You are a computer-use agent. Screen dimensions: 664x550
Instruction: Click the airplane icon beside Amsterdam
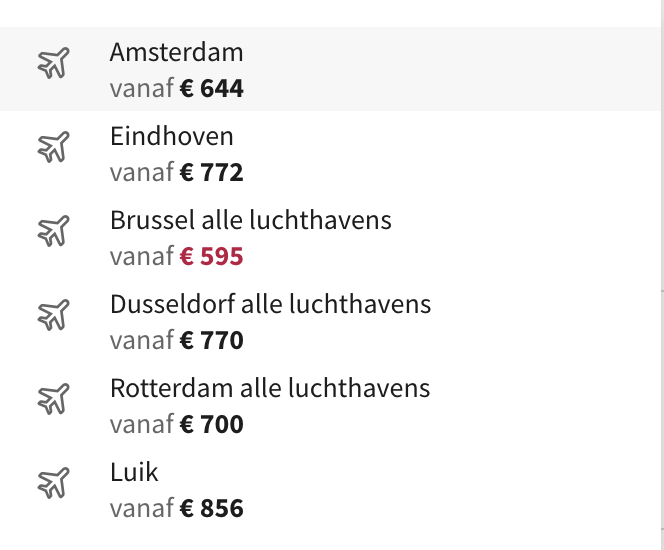(x=53, y=63)
